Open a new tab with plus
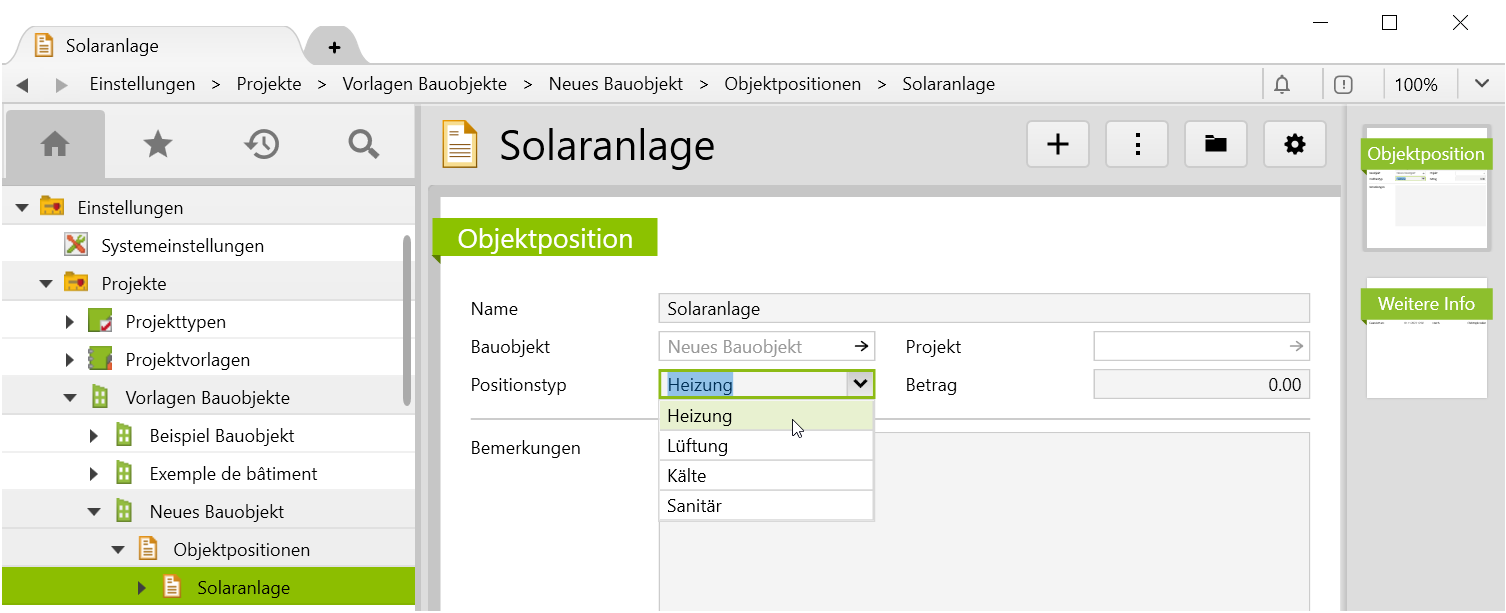1506x613 pixels. click(334, 47)
